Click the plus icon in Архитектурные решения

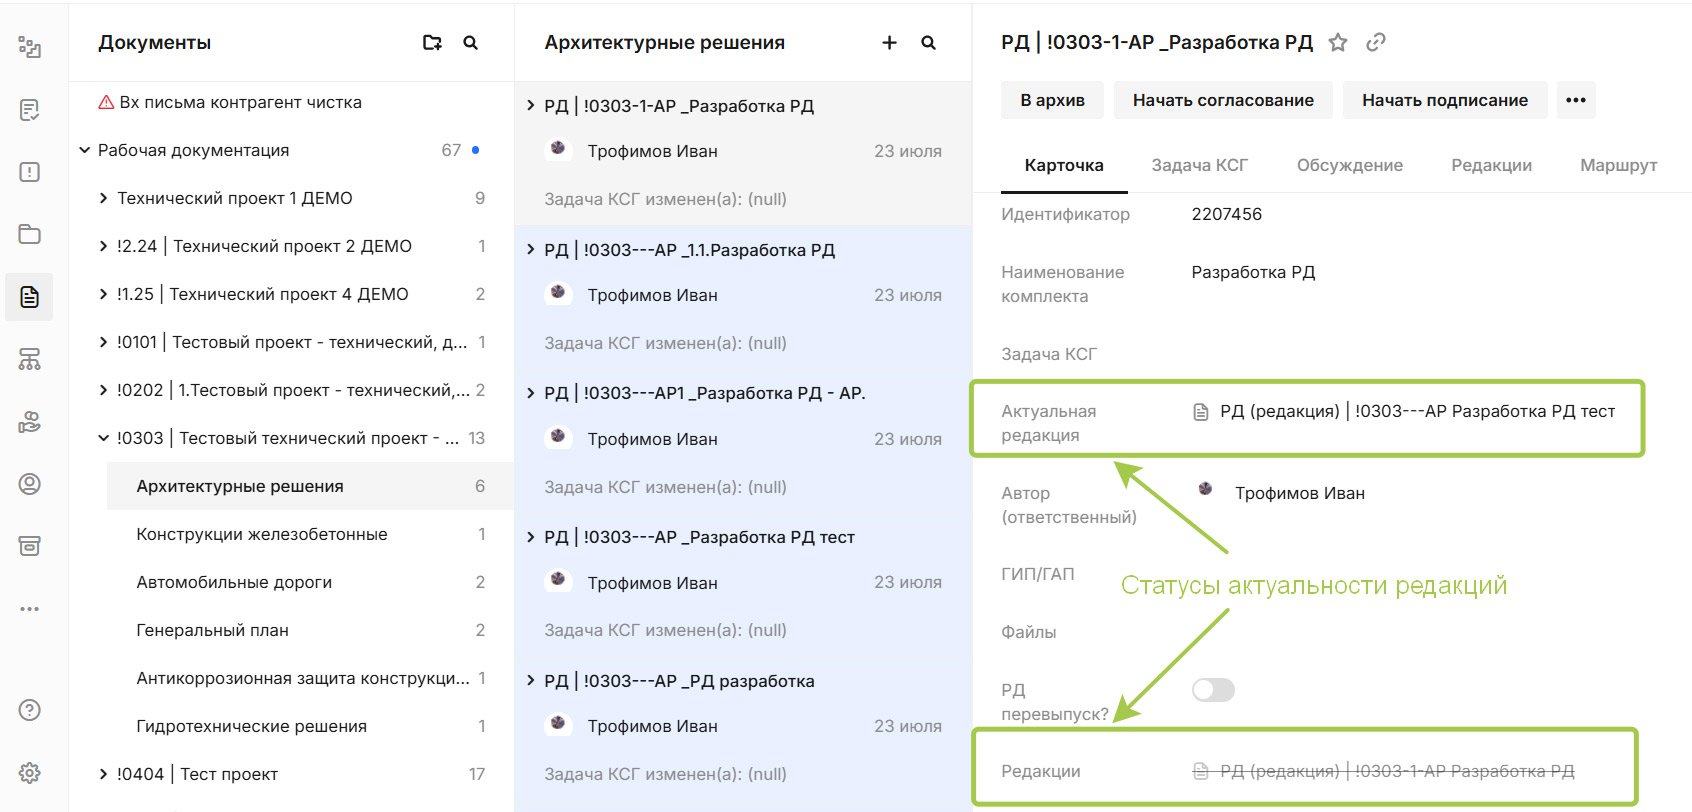point(889,43)
